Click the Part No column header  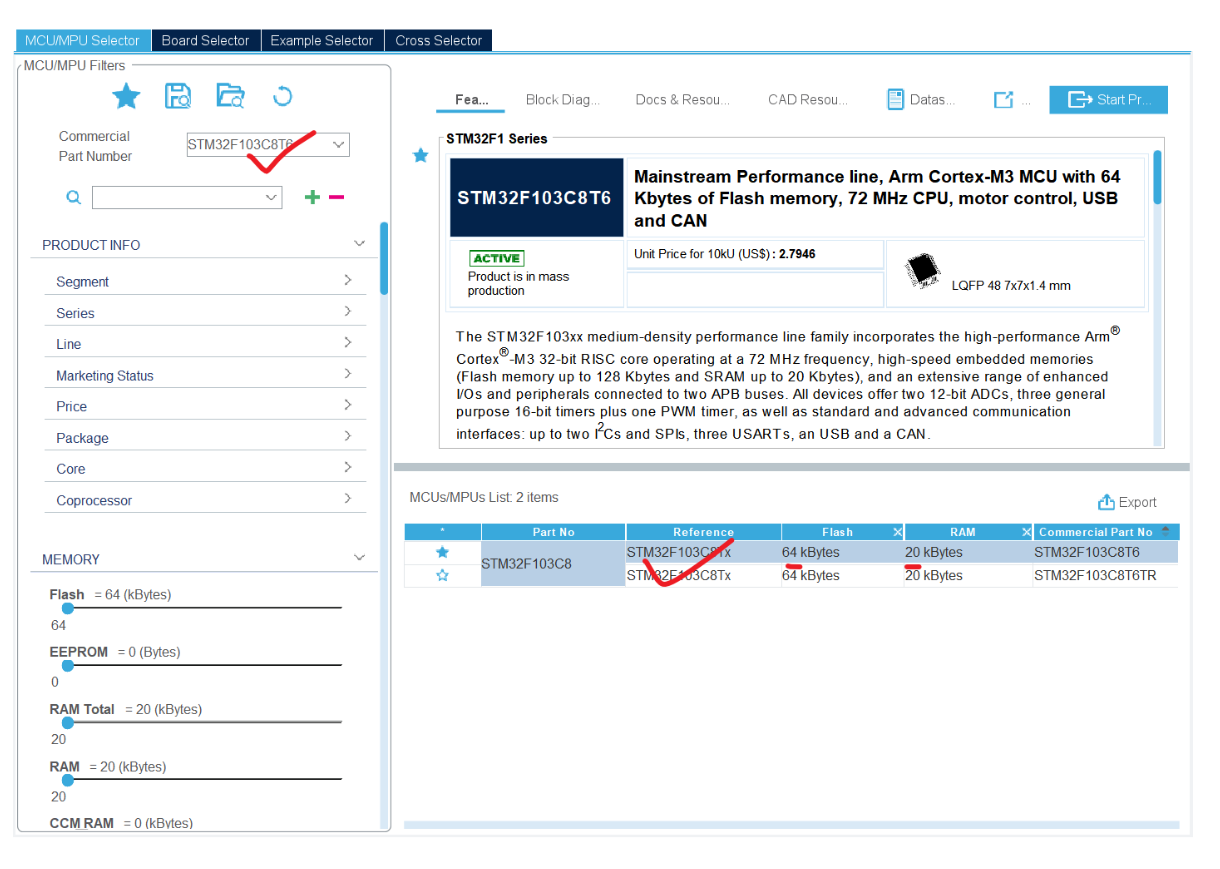[x=554, y=532]
